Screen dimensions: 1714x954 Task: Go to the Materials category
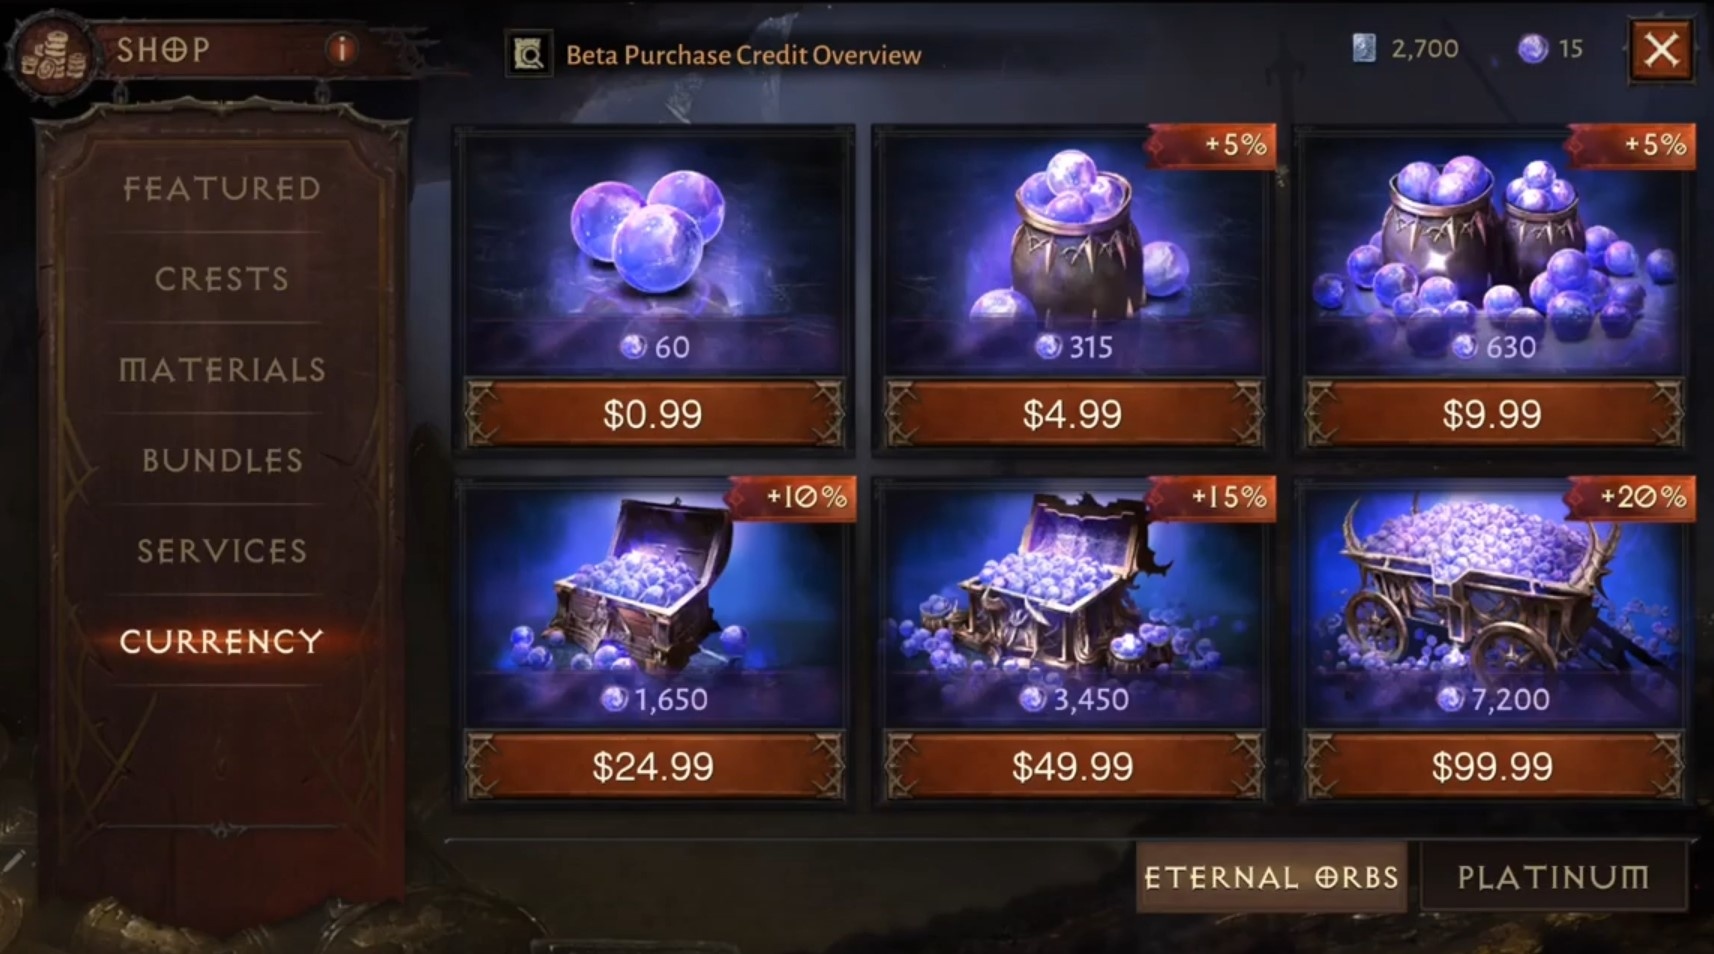(222, 369)
